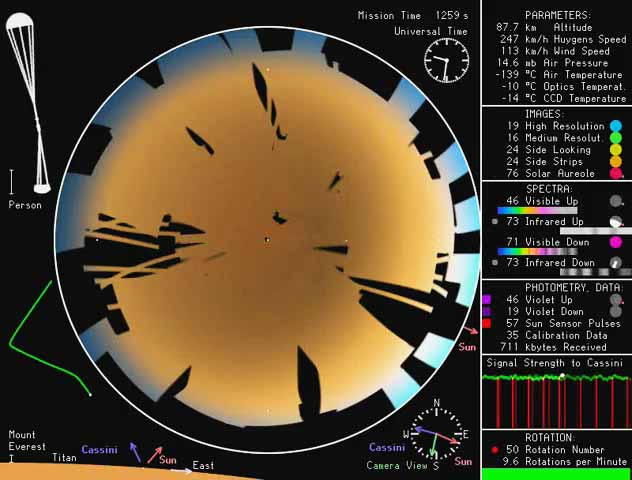632x480 pixels.
Task: Click the Huygens parachute probe graphic
Action: [28, 103]
